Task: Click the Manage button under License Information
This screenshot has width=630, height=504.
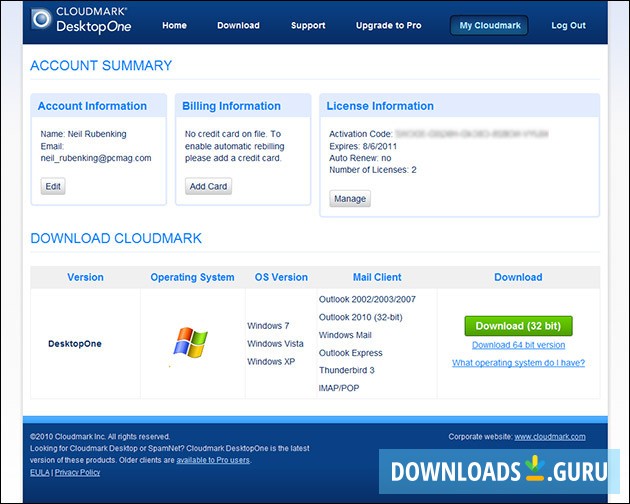Action: (x=350, y=199)
